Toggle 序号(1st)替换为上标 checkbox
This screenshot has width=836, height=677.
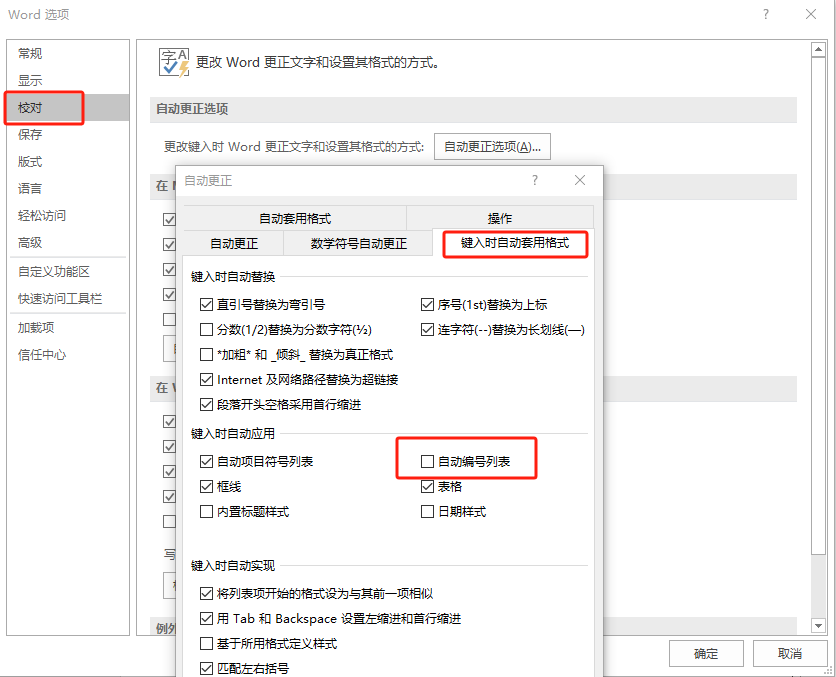point(427,304)
